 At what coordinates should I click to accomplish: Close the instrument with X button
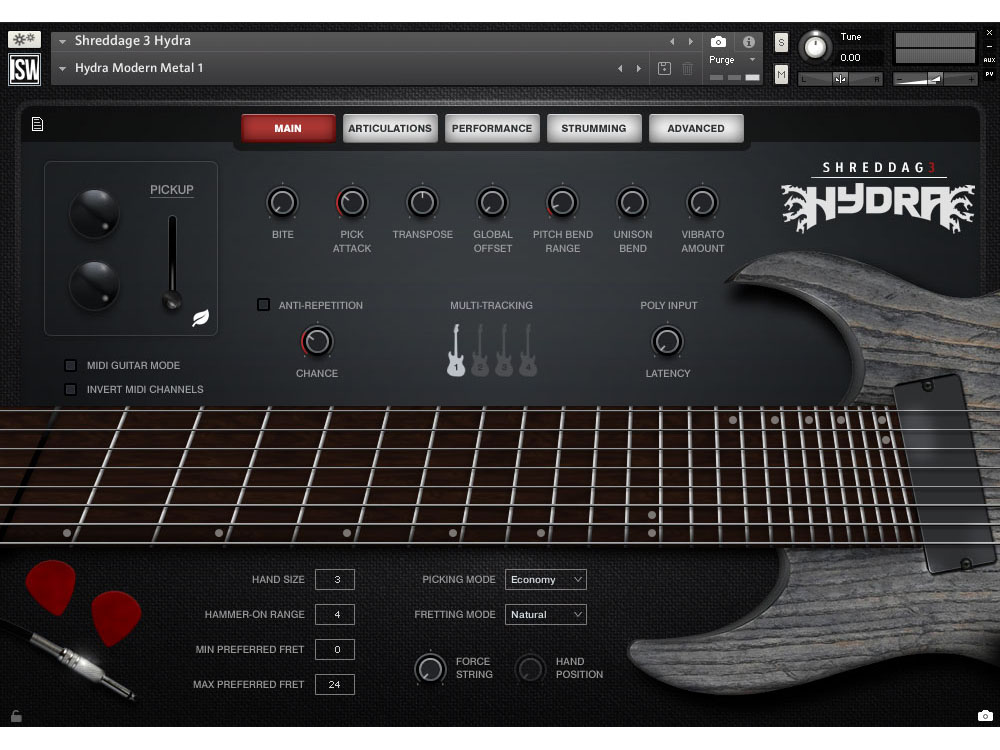[x=989, y=33]
